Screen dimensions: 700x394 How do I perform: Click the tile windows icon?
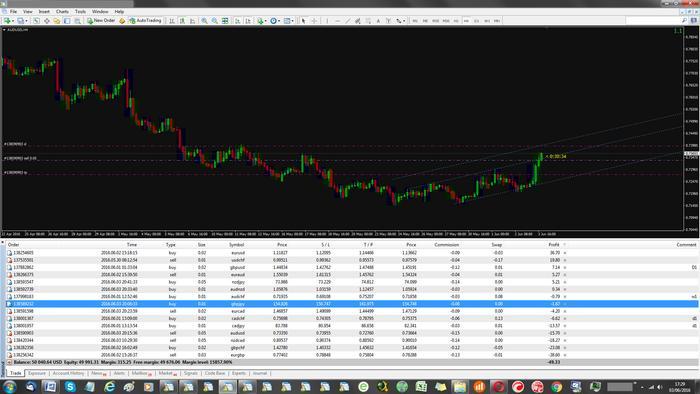pyautogui.click(x=225, y=21)
